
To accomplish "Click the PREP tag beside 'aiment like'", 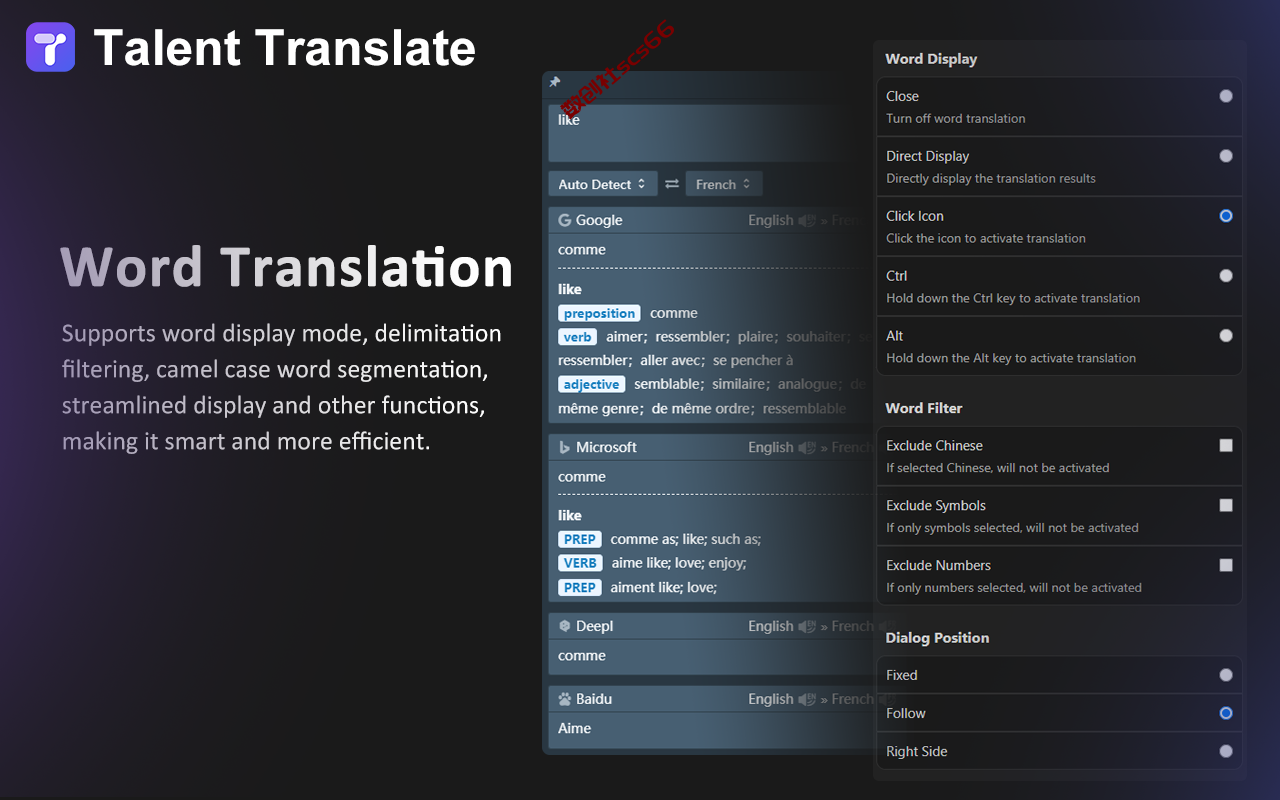I will coord(580,587).
